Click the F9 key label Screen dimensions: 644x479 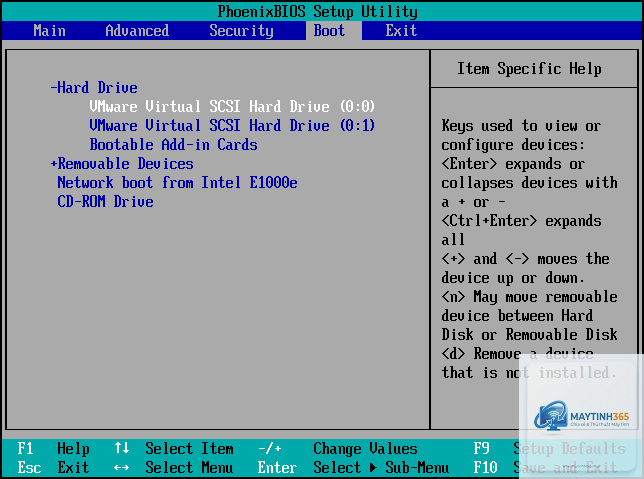[481, 449]
